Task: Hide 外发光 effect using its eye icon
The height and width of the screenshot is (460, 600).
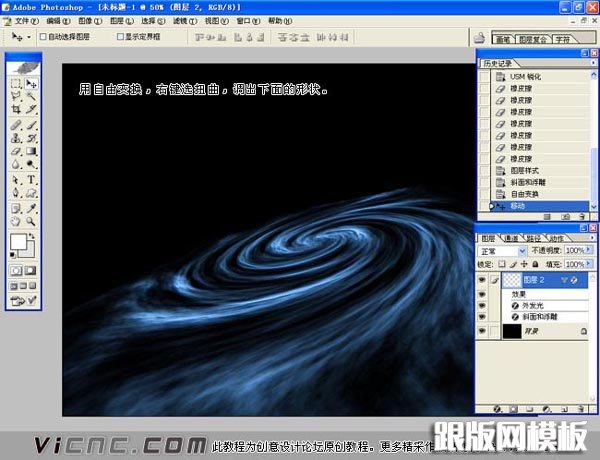Action: [x=482, y=306]
